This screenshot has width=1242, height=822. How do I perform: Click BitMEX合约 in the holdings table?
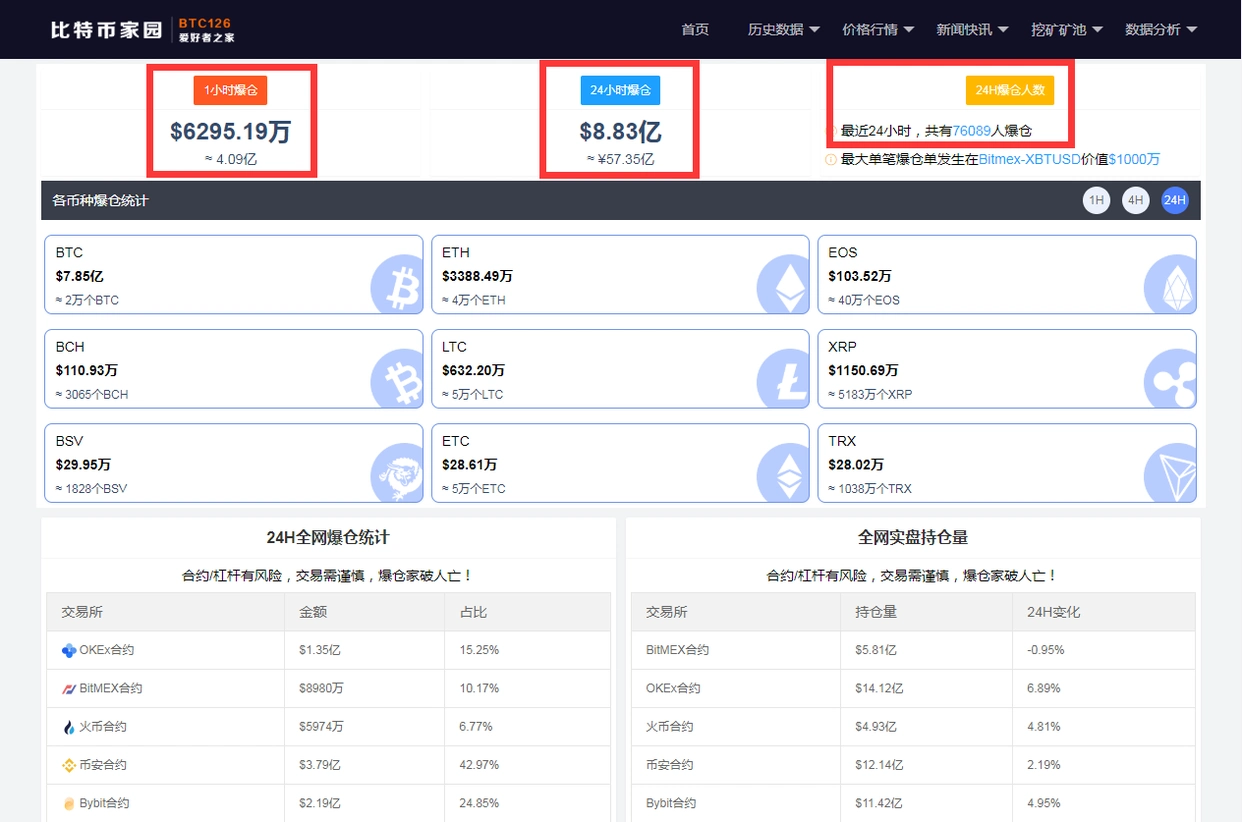pyautogui.click(x=677, y=650)
